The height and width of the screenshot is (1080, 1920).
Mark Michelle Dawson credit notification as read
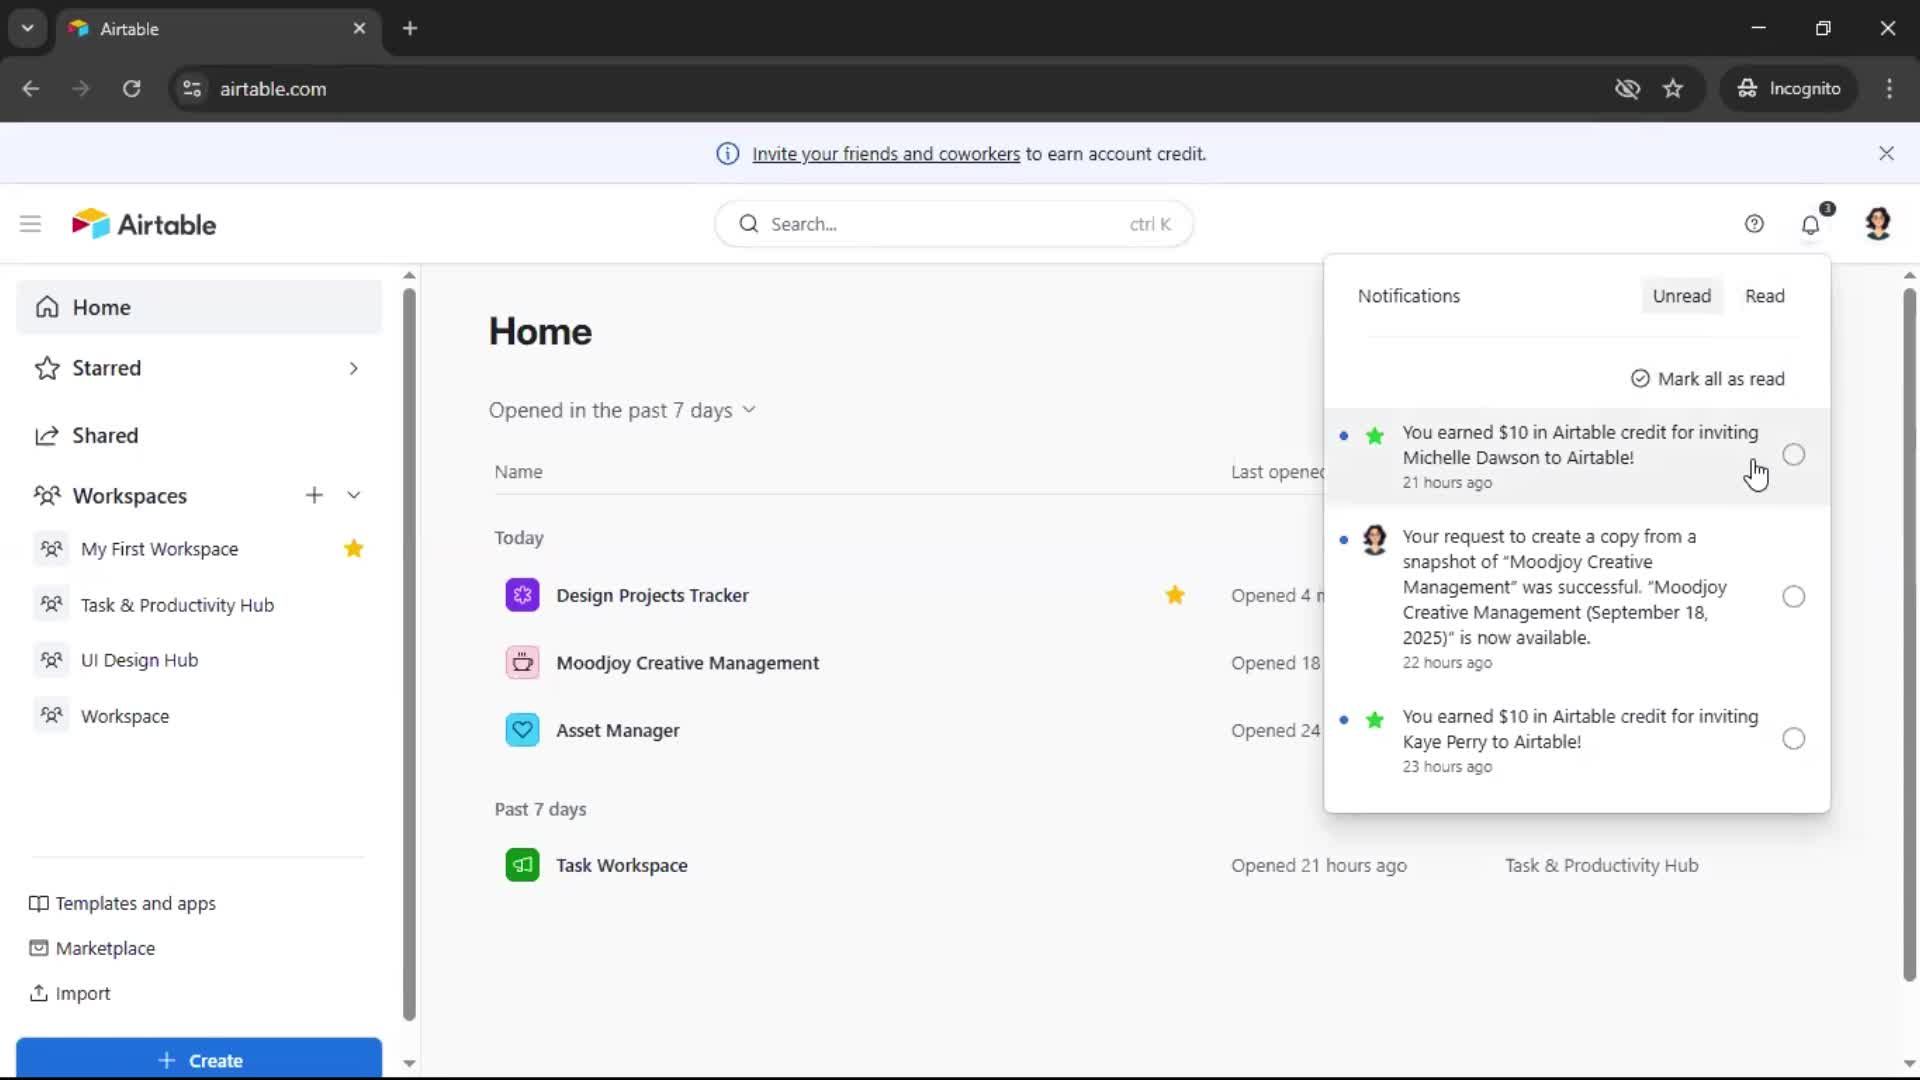pyautogui.click(x=1794, y=455)
